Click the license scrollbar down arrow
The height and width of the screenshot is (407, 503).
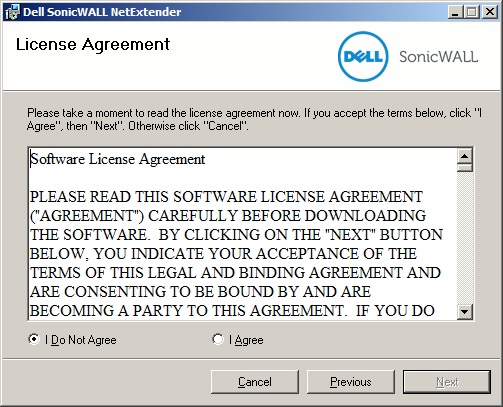(465, 312)
